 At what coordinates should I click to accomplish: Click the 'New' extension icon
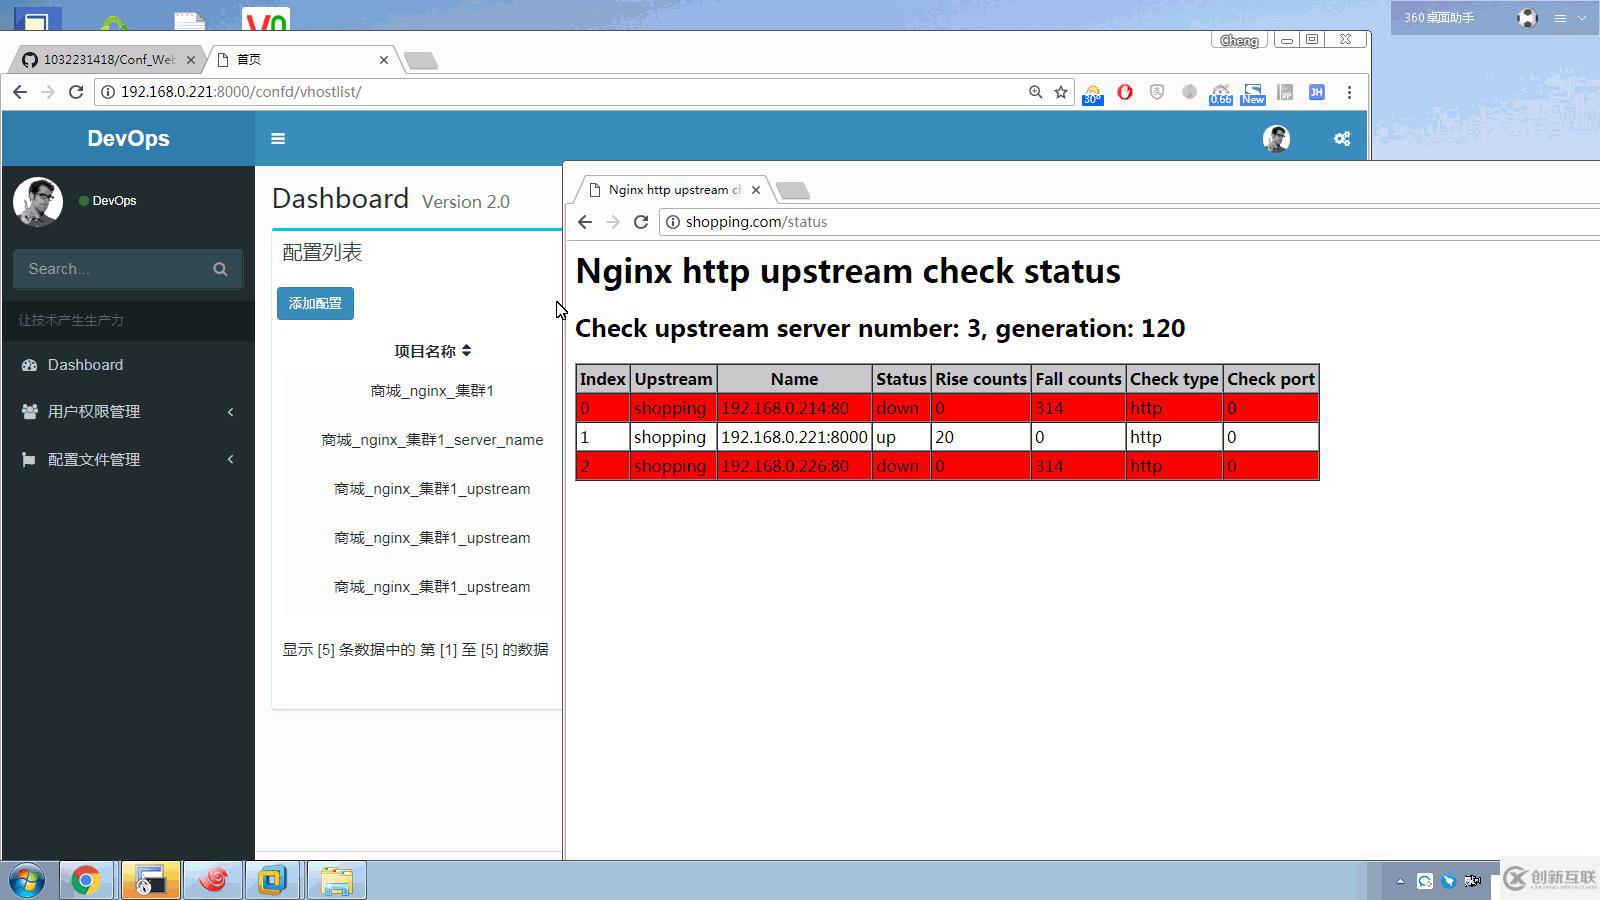coord(1253,94)
